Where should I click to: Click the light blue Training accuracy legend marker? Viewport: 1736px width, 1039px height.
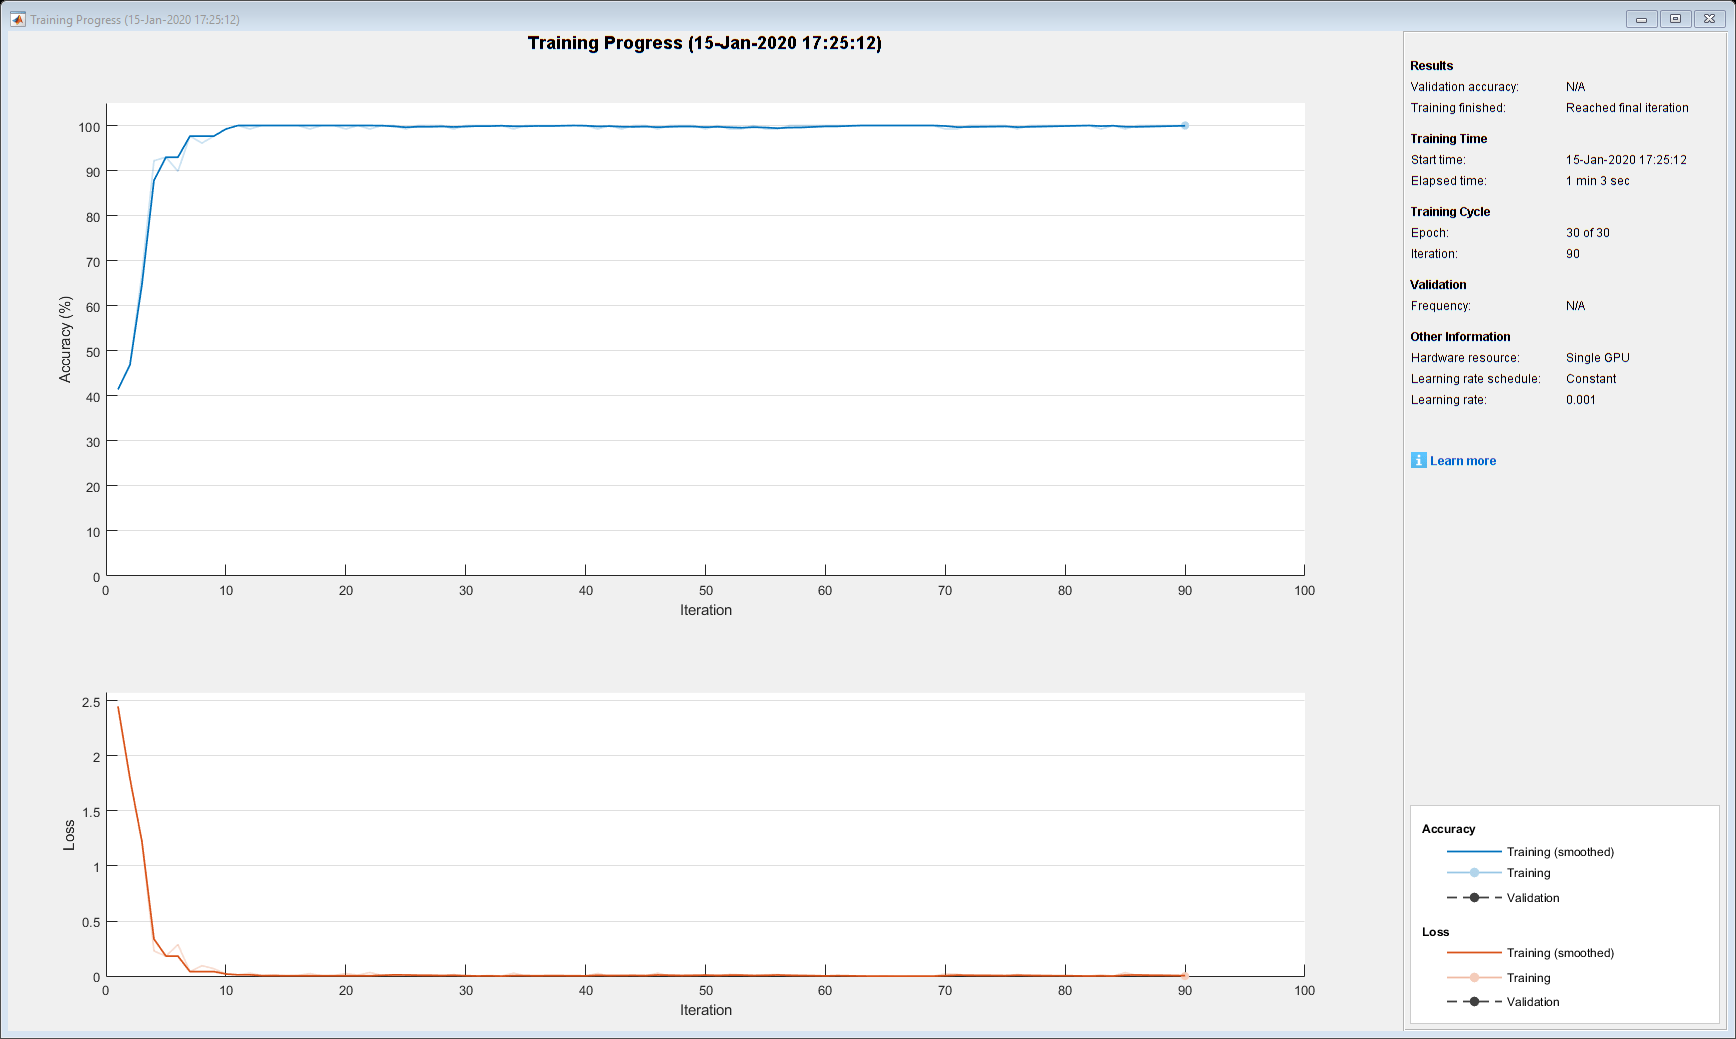coord(1474,873)
